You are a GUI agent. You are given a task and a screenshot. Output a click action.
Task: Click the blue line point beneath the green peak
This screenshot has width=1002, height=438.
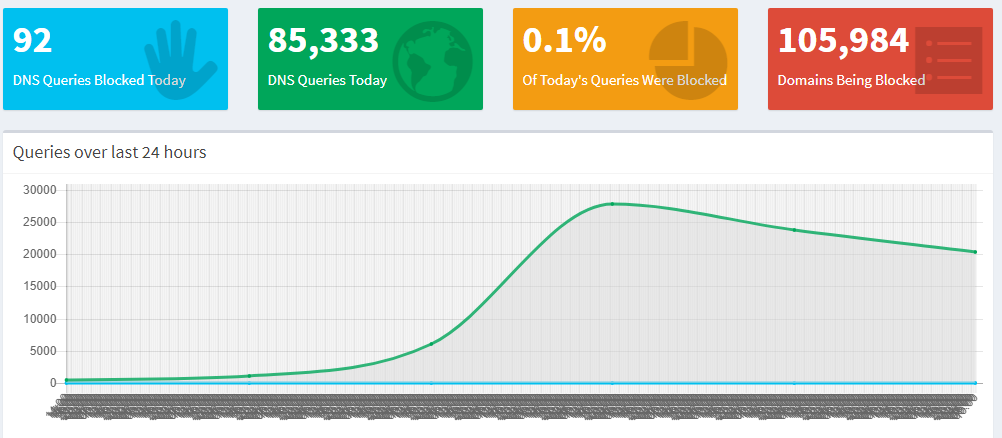(x=612, y=382)
